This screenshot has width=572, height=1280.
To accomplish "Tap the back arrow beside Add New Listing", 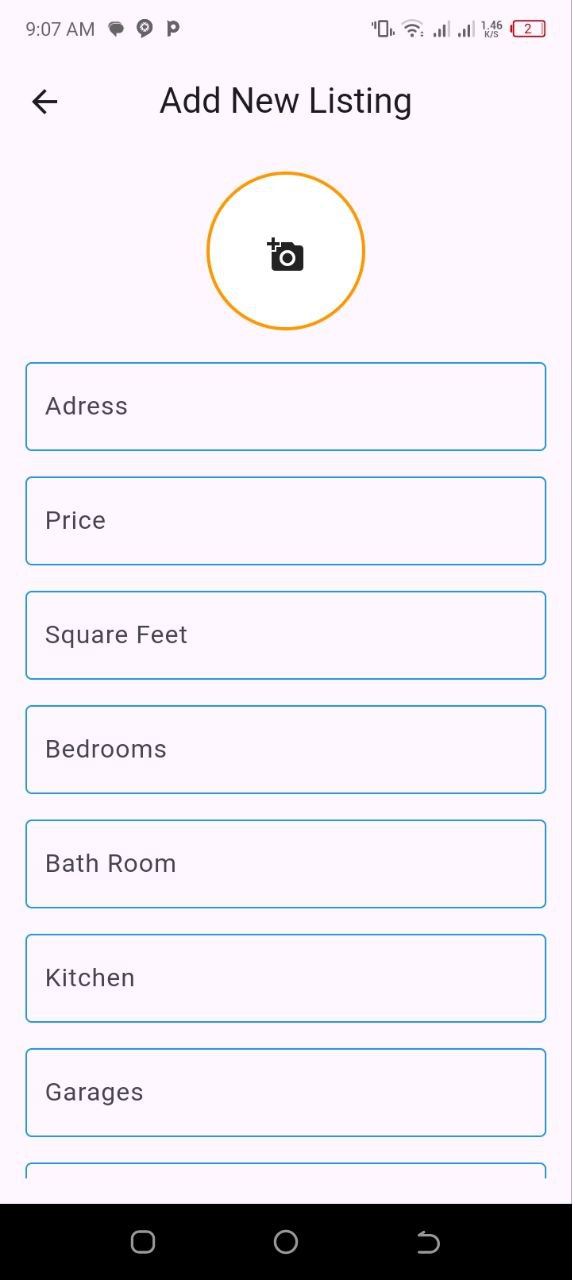I will [44, 101].
